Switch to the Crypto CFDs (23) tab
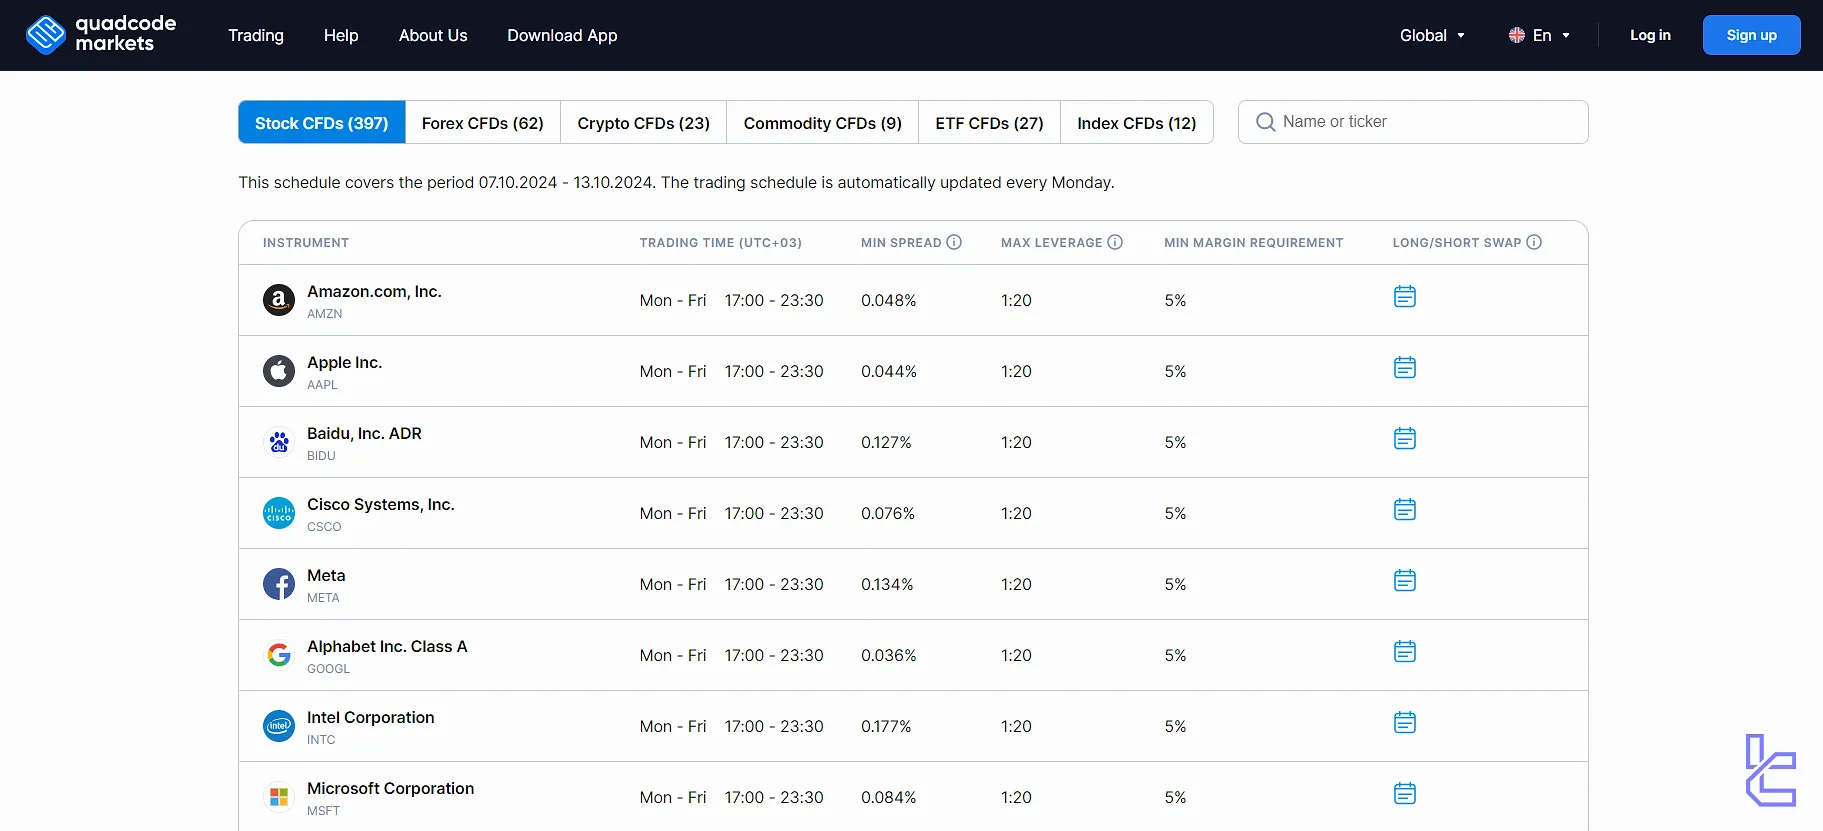Image resolution: width=1823 pixels, height=831 pixels. click(x=644, y=122)
